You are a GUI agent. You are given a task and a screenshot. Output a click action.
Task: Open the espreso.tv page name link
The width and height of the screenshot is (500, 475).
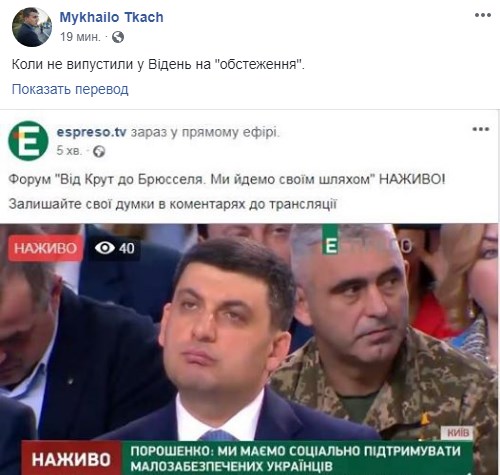[x=91, y=132]
